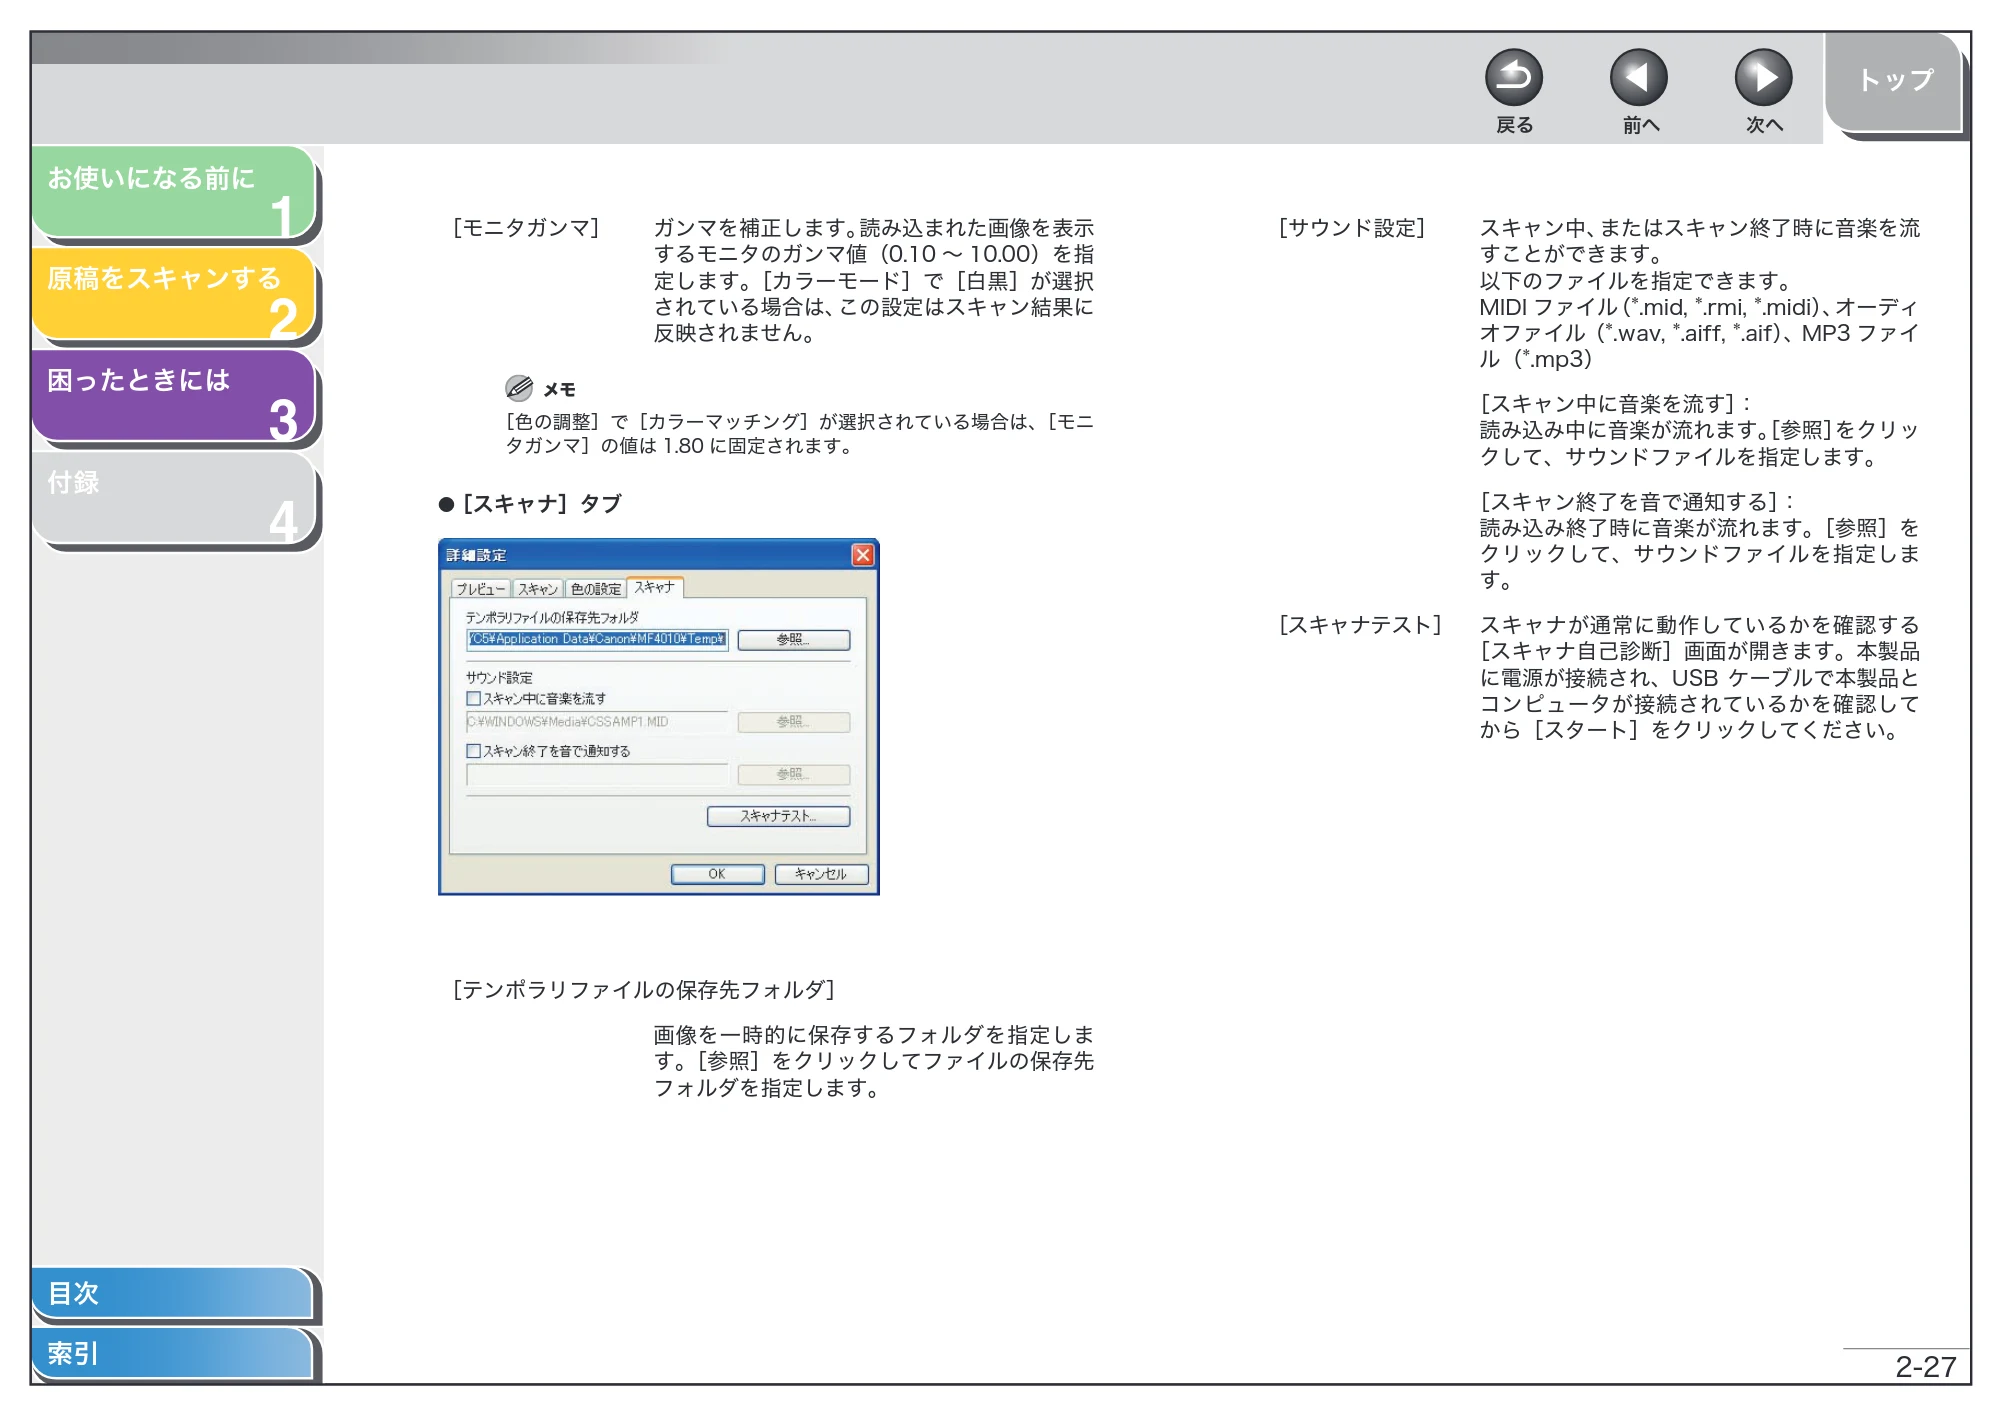Screen dimensions: 2000x1415
Task: Click the [スキャナテスト] label
Action: click(1361, 625)
